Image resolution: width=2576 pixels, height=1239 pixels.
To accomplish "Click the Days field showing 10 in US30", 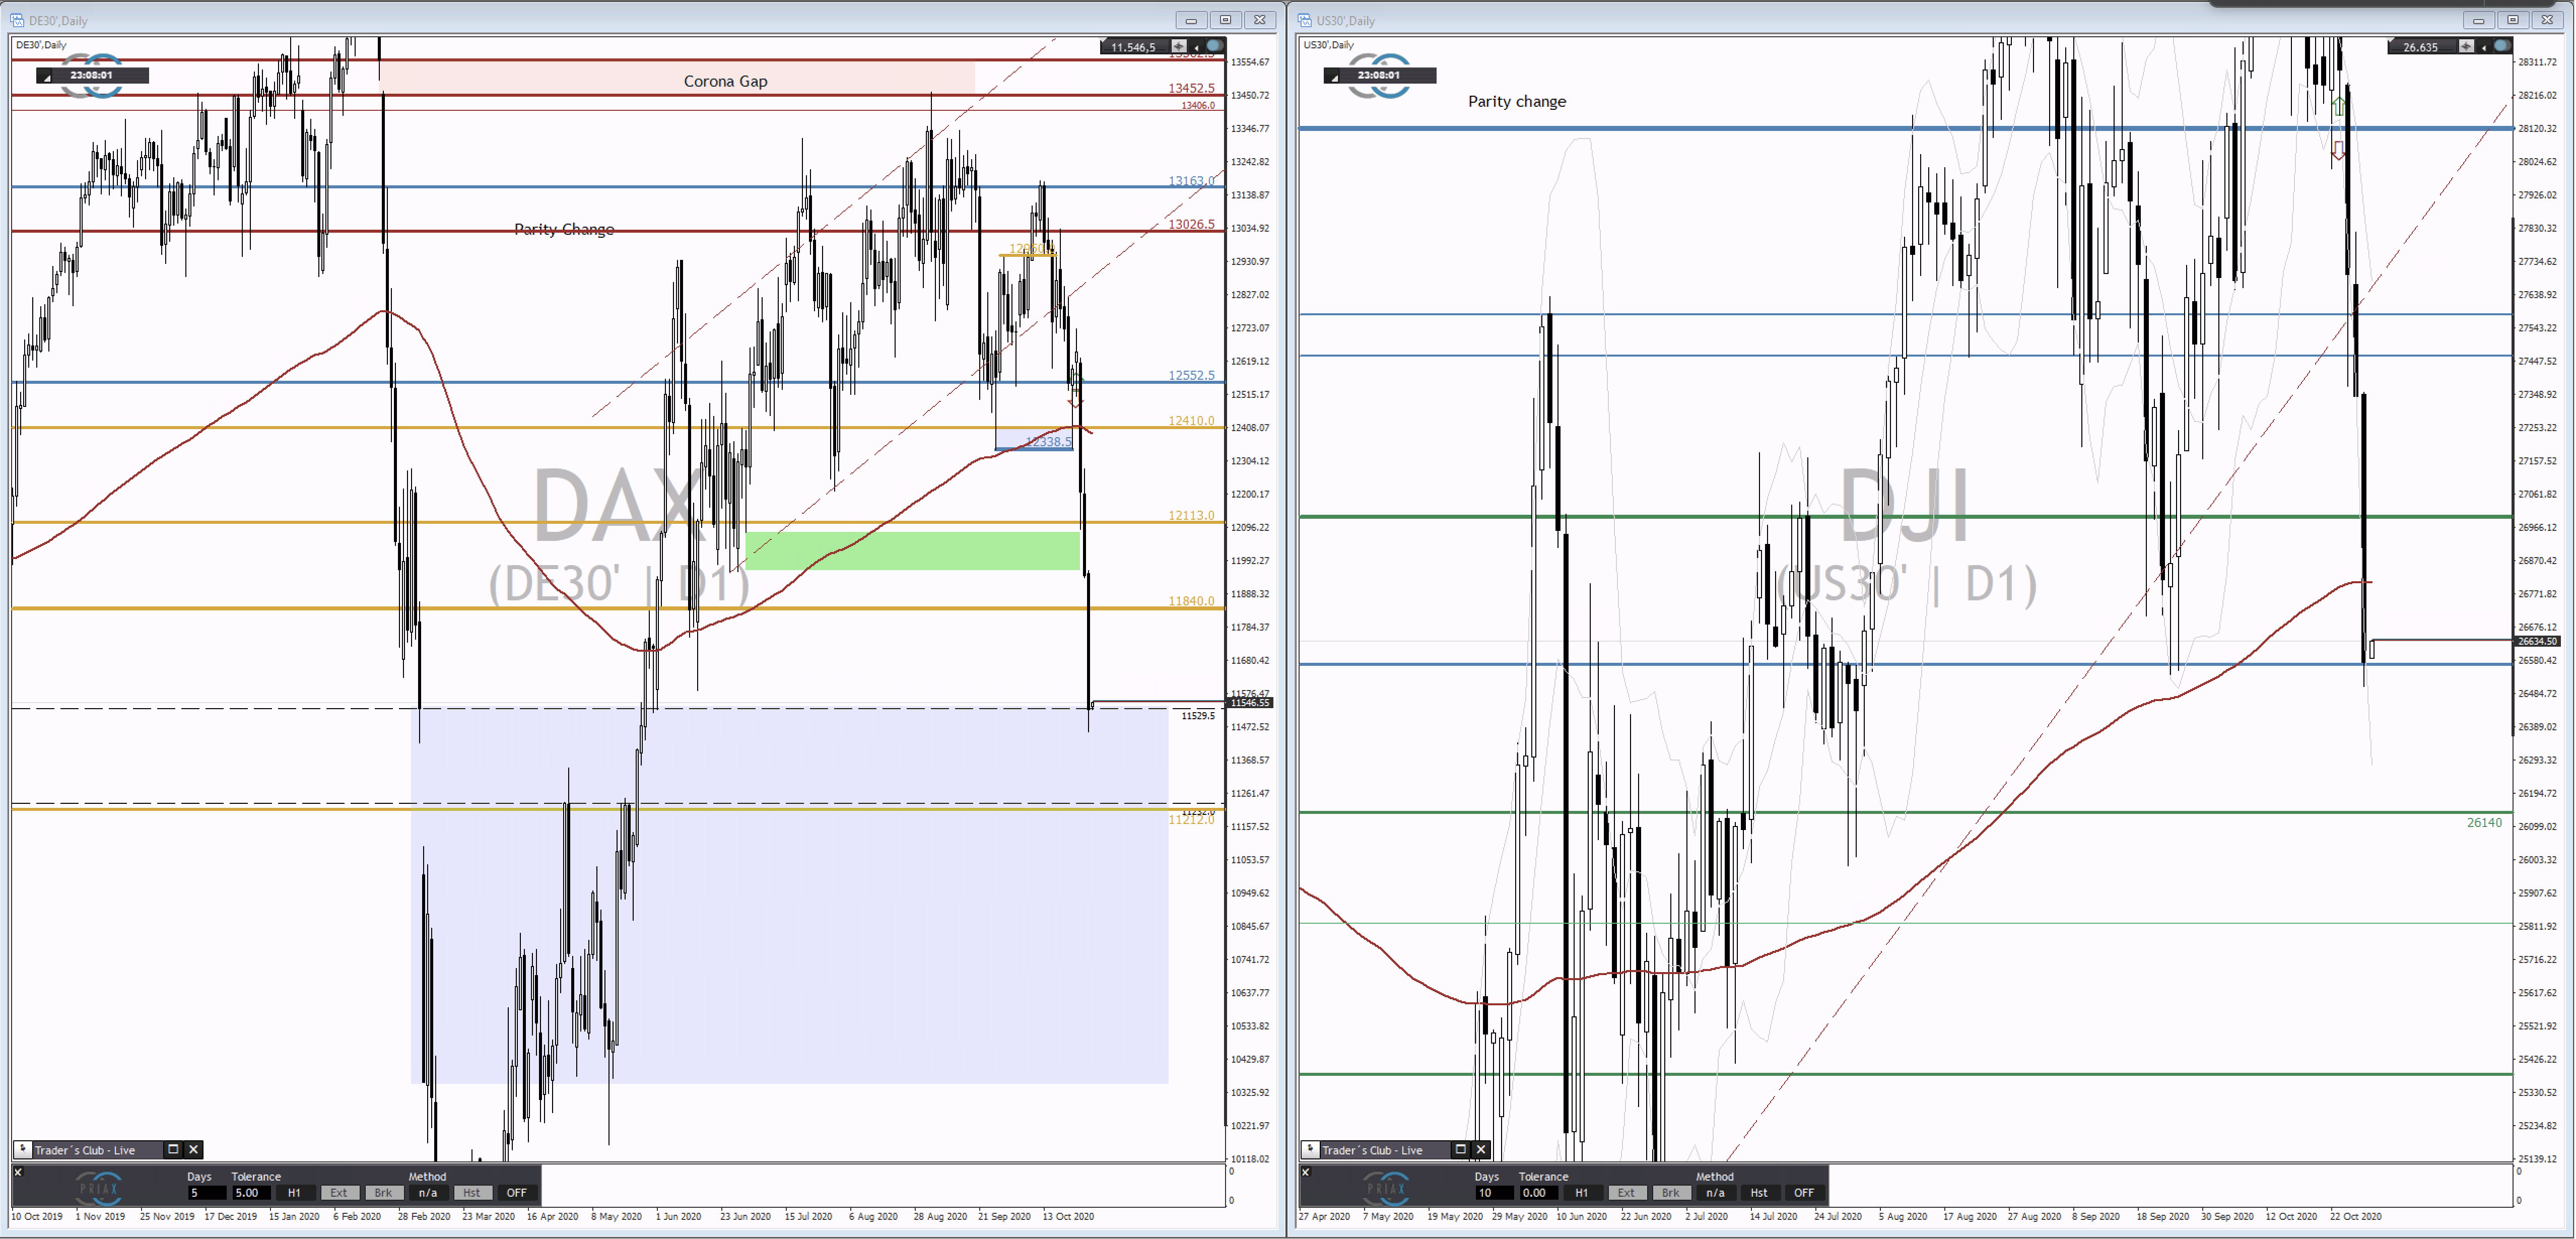I will point(1494,1192).
